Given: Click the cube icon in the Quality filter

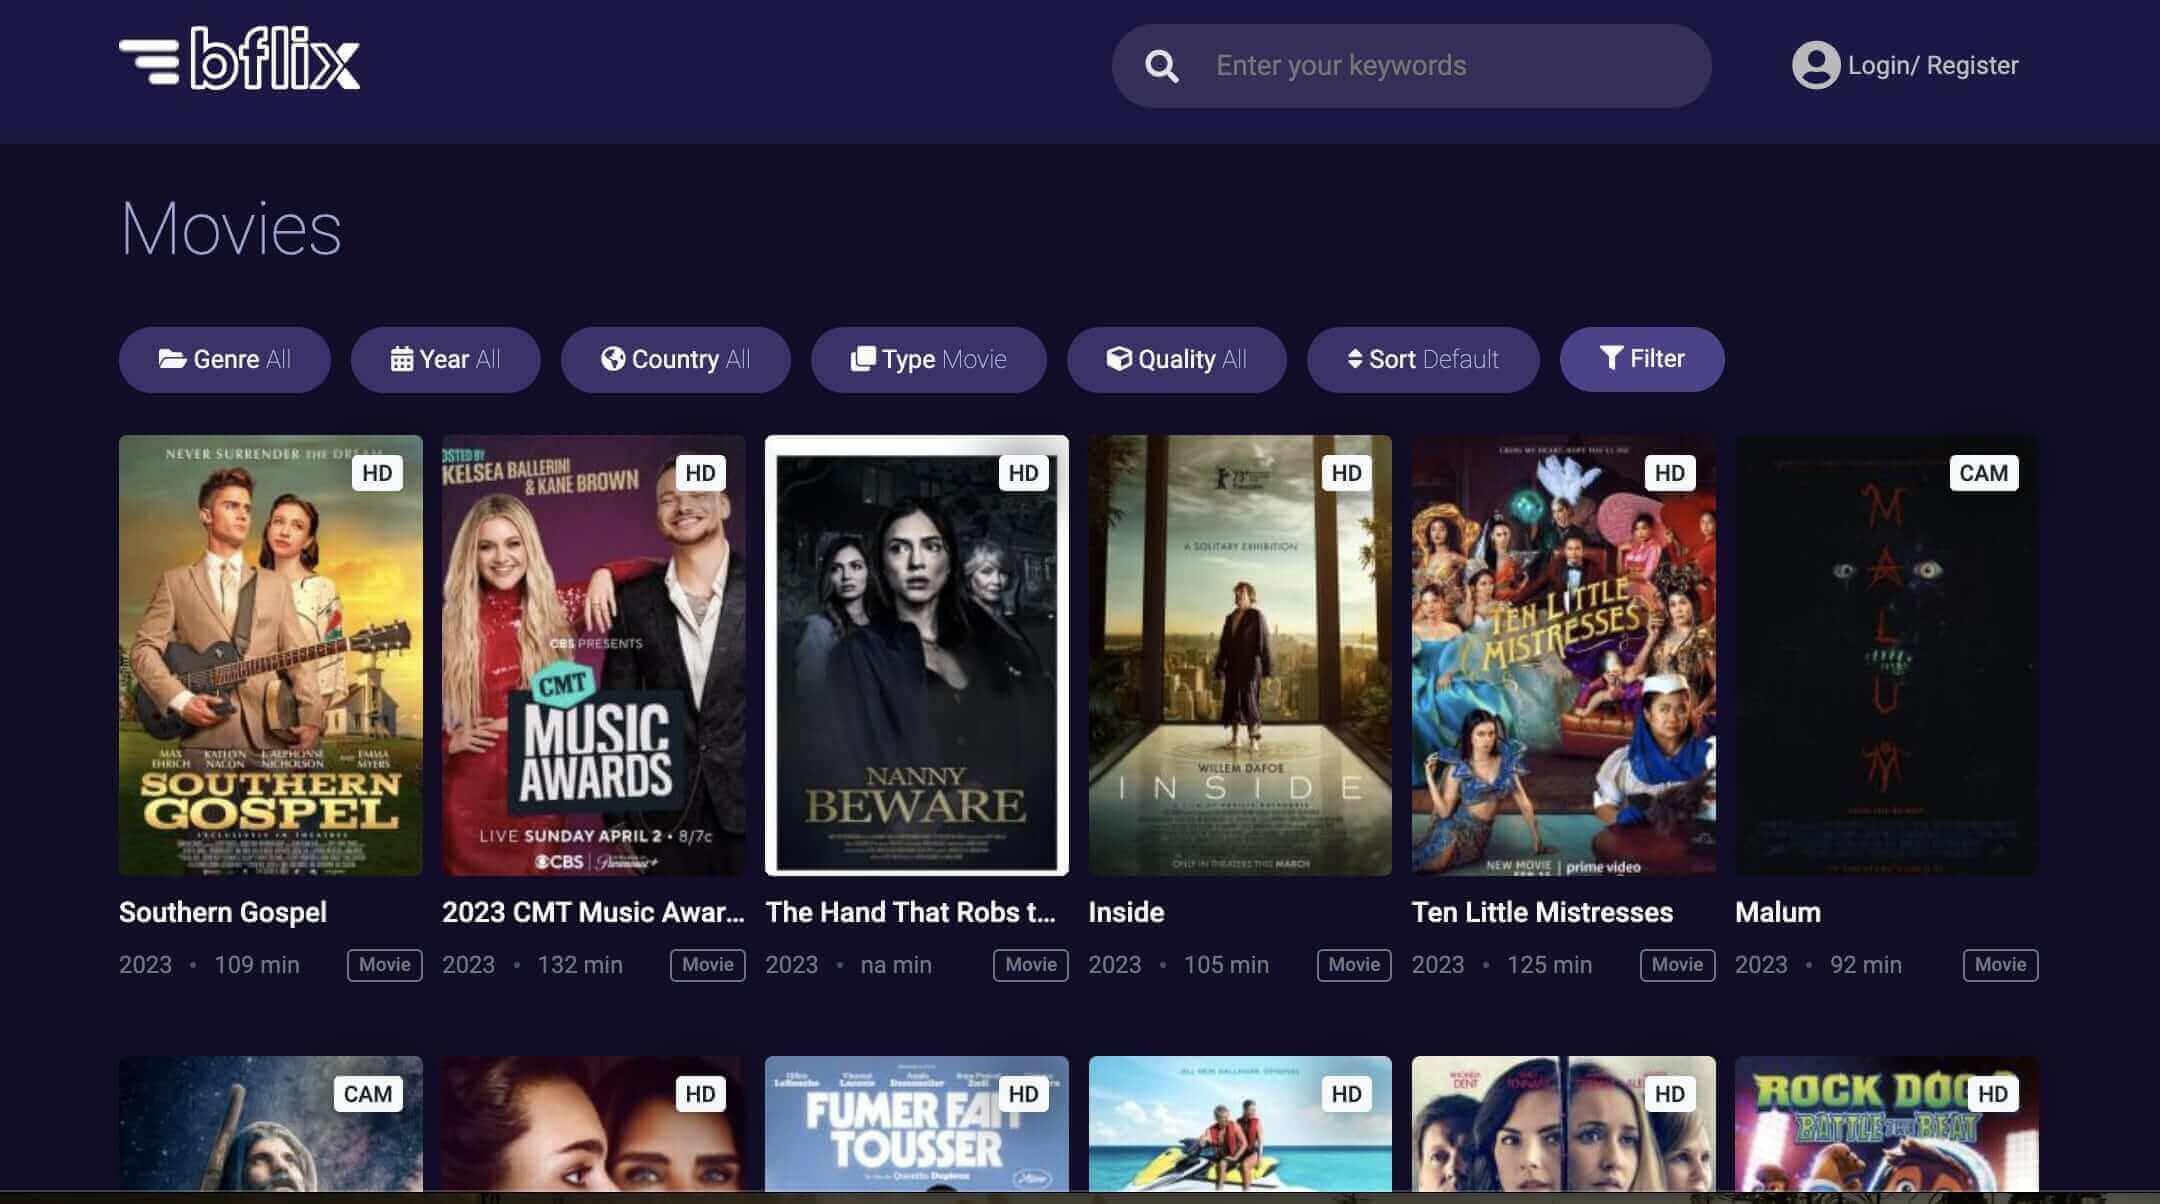Looking at the screenshot, I should [1119, 359].
